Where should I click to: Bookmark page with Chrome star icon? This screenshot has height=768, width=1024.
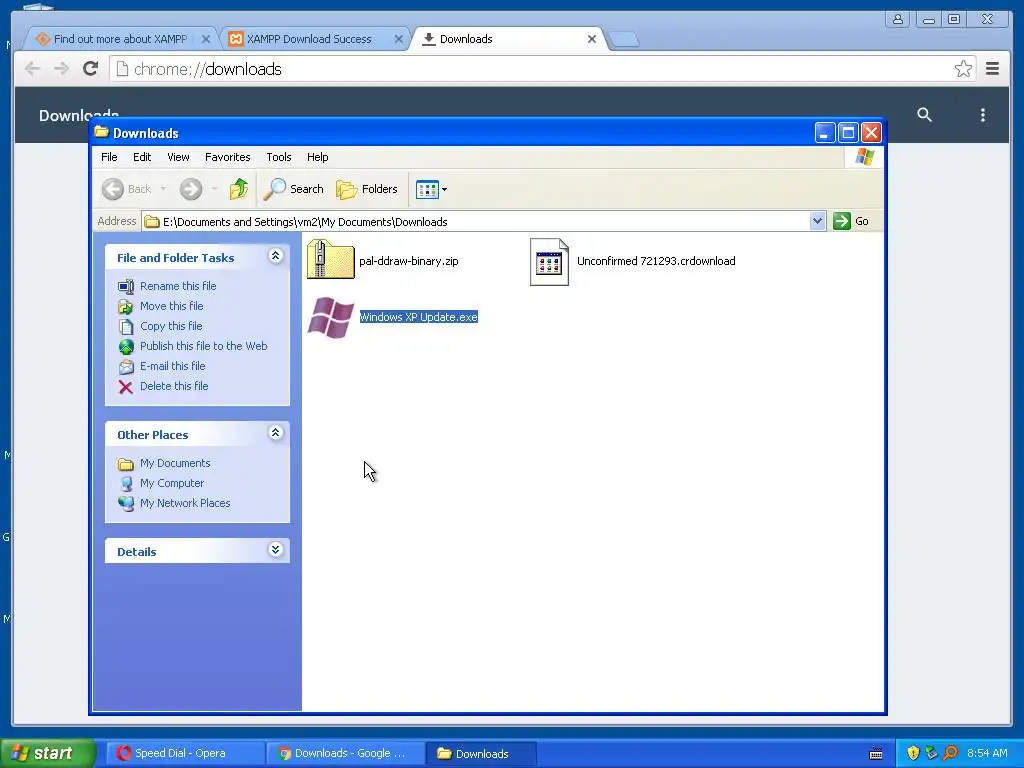pos(963,69)
